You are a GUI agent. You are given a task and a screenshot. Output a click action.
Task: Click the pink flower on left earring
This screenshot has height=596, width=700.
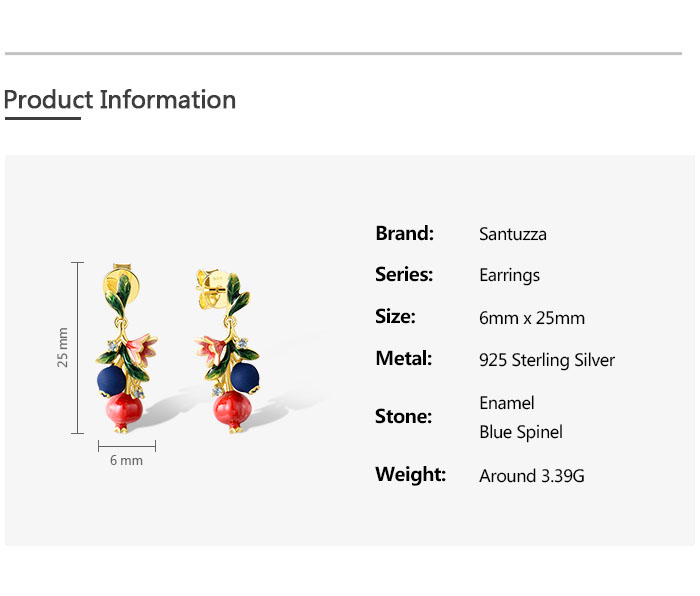click(135, 346)
